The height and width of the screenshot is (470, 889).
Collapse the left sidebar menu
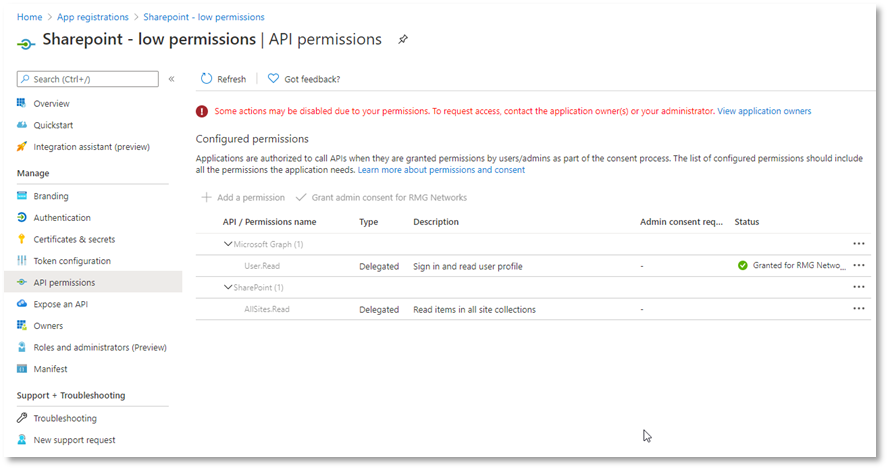(171, 79)
